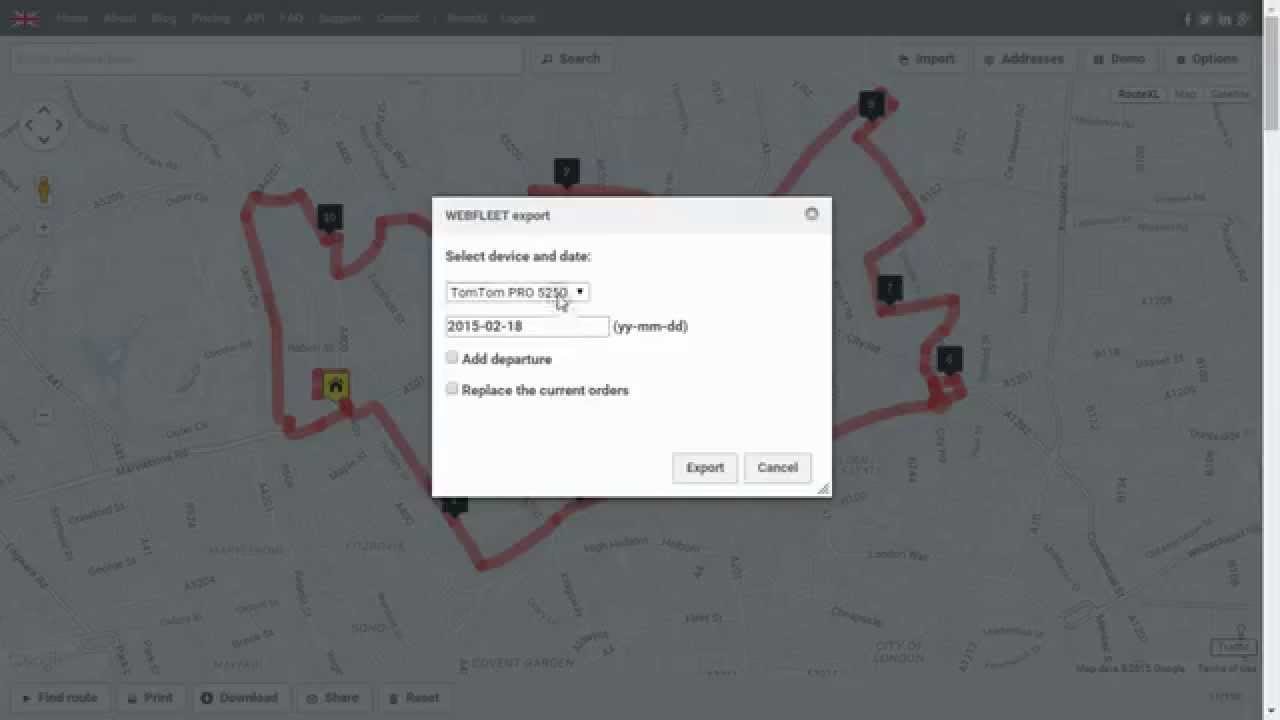Click the map pan control arrows

point(44,125)
